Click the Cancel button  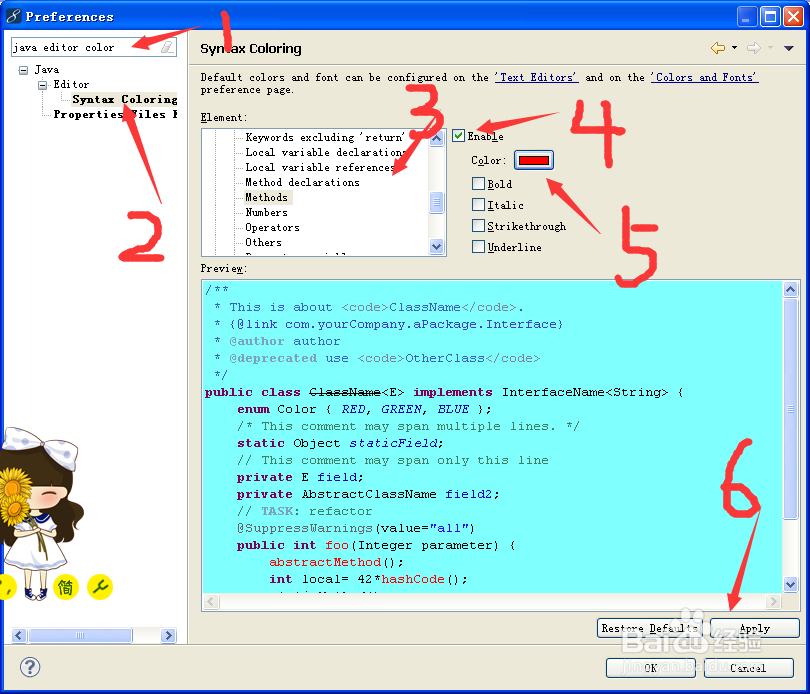pyautogui.click(x=749, y=668)
